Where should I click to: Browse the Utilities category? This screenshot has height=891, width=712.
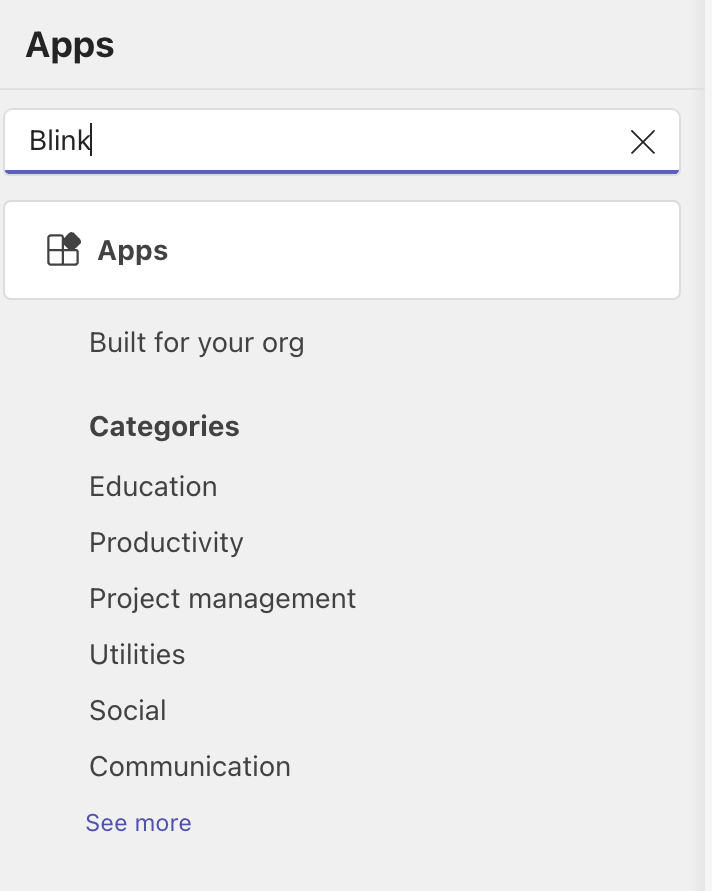[138, 654]
